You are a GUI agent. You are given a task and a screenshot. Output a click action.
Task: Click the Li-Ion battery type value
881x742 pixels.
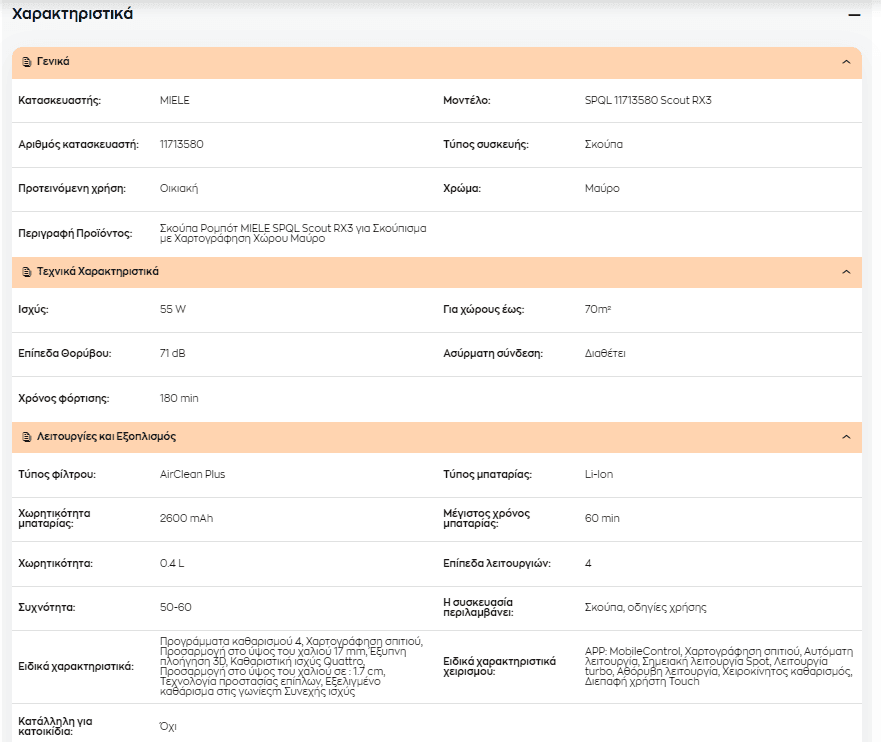tap(599, 474)
